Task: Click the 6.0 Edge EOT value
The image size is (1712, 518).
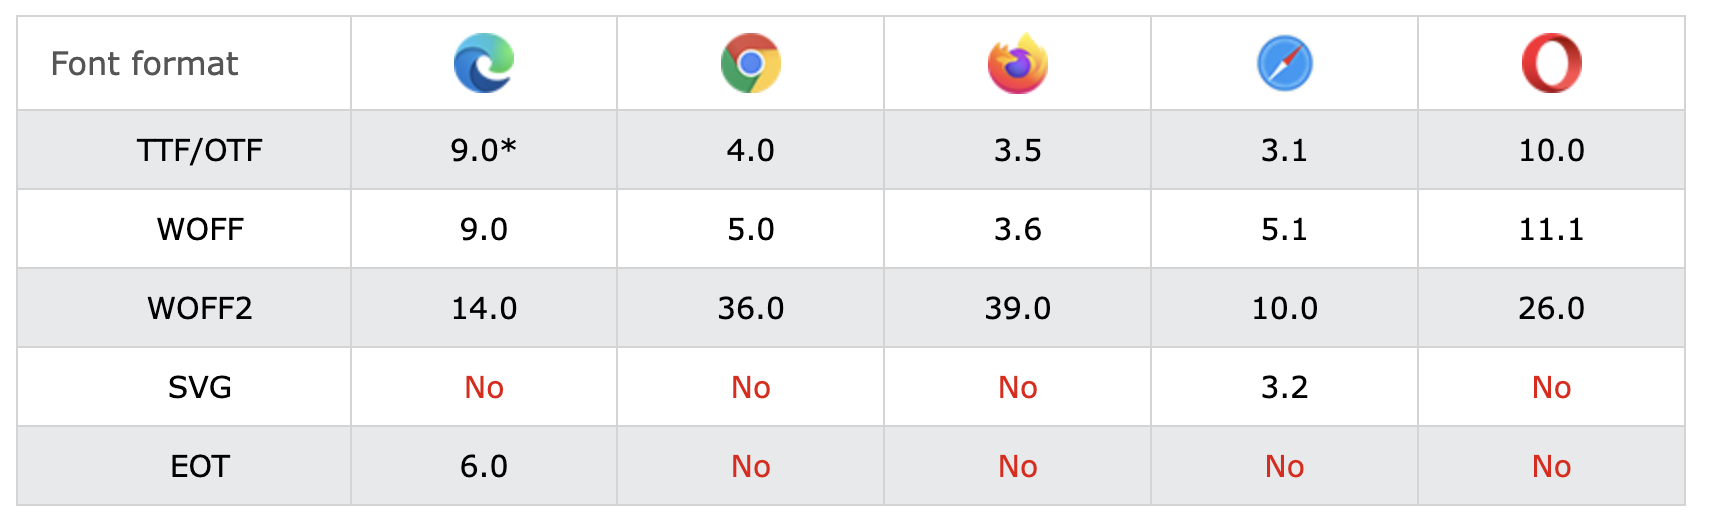Action: [x=484, y=466]
